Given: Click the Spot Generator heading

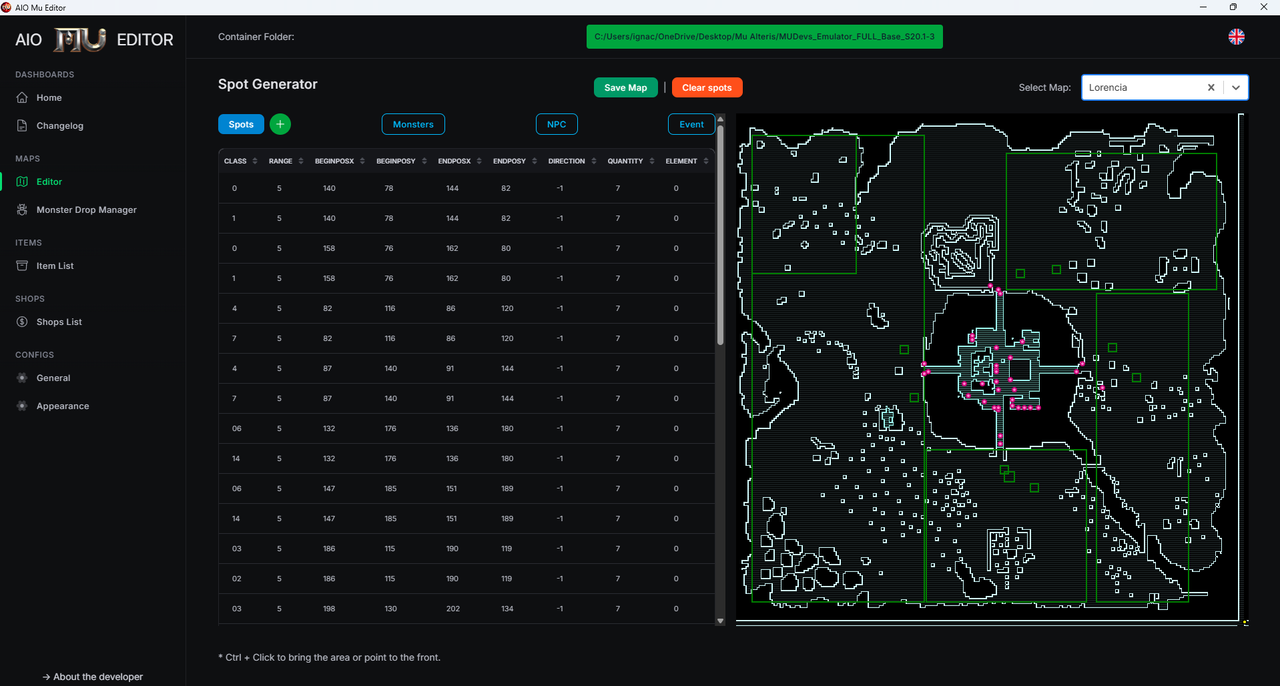Looking at the screenshot, I should pos(268,84).
